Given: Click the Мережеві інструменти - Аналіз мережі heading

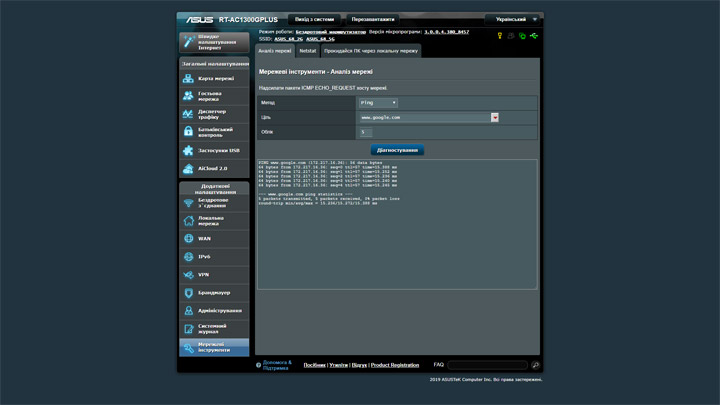Looking at the screenshot, I should (315, 72).
